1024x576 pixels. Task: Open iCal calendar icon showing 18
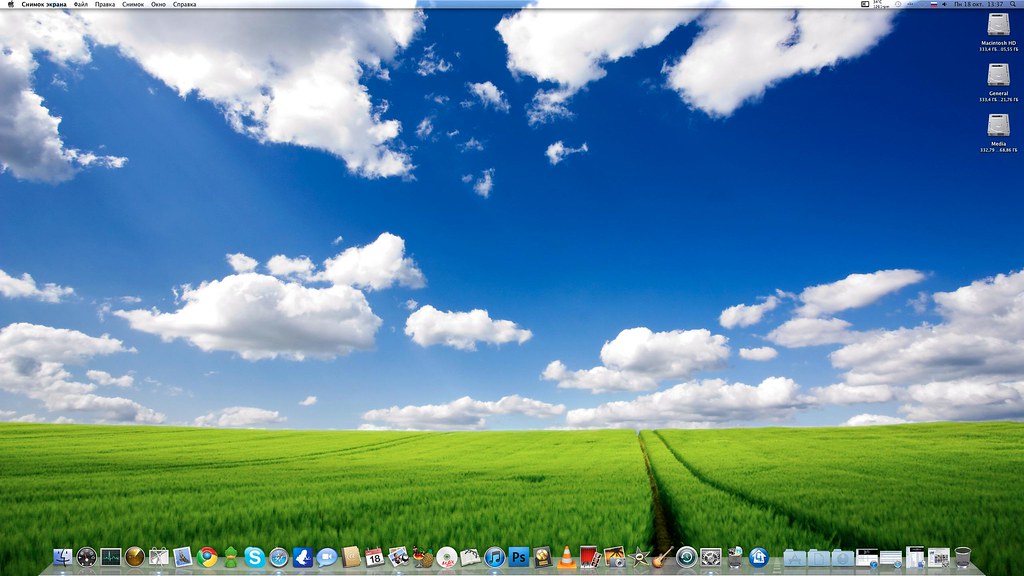click(375, 557)
